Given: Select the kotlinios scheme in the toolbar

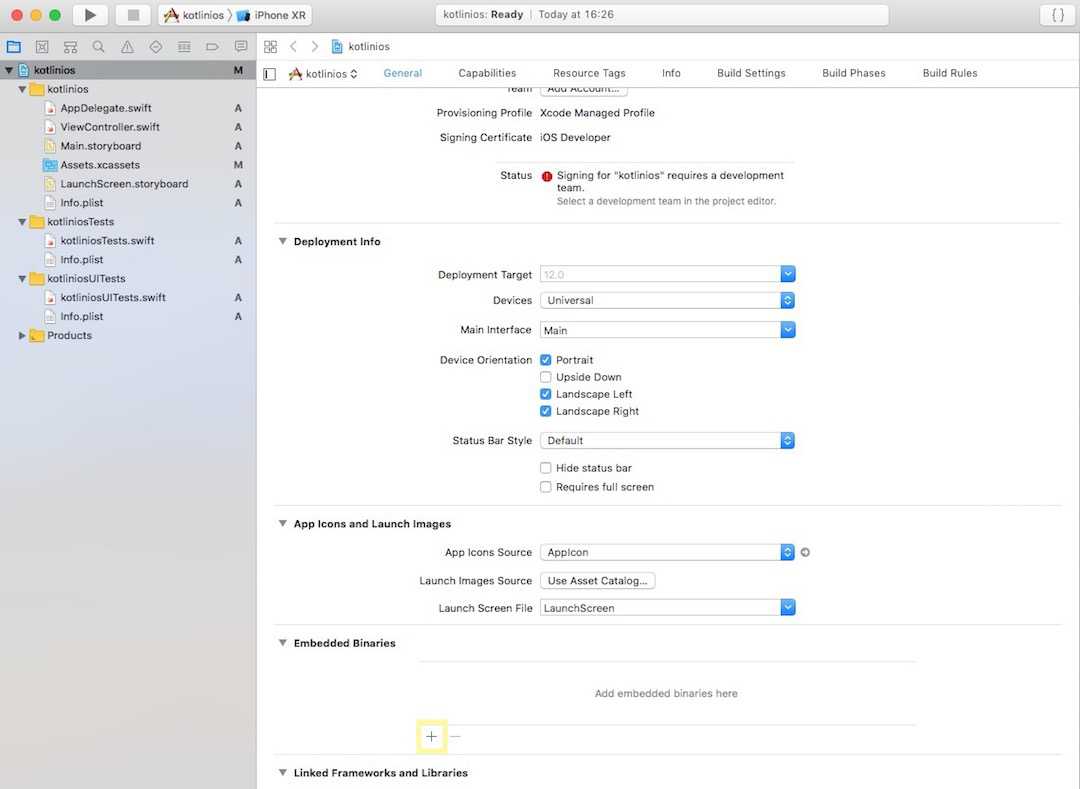Looking at the screenshot, I should [195, 15].
